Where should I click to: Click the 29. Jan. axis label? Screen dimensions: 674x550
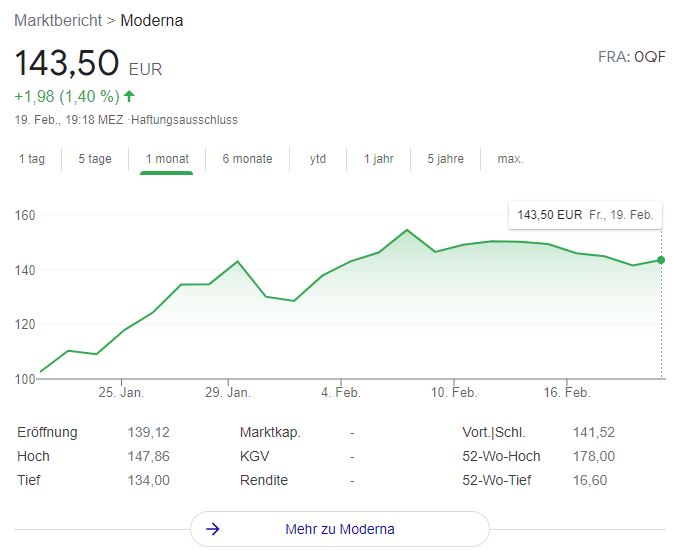coord(228,392)
